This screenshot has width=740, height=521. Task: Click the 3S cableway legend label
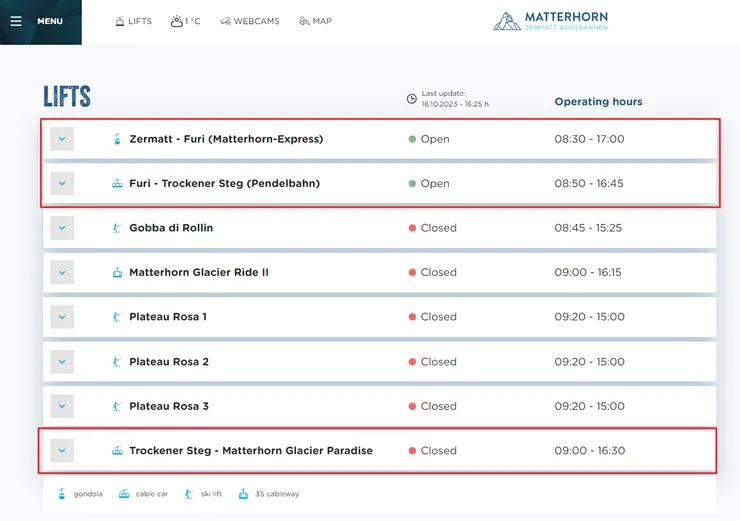point(277,494)
